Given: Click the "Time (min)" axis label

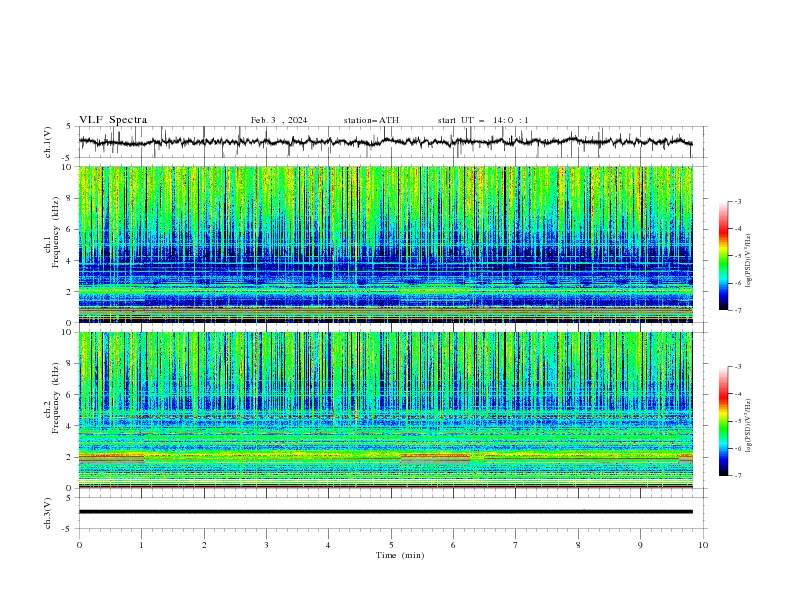Looking at the screenshot, I should point(400,555).
